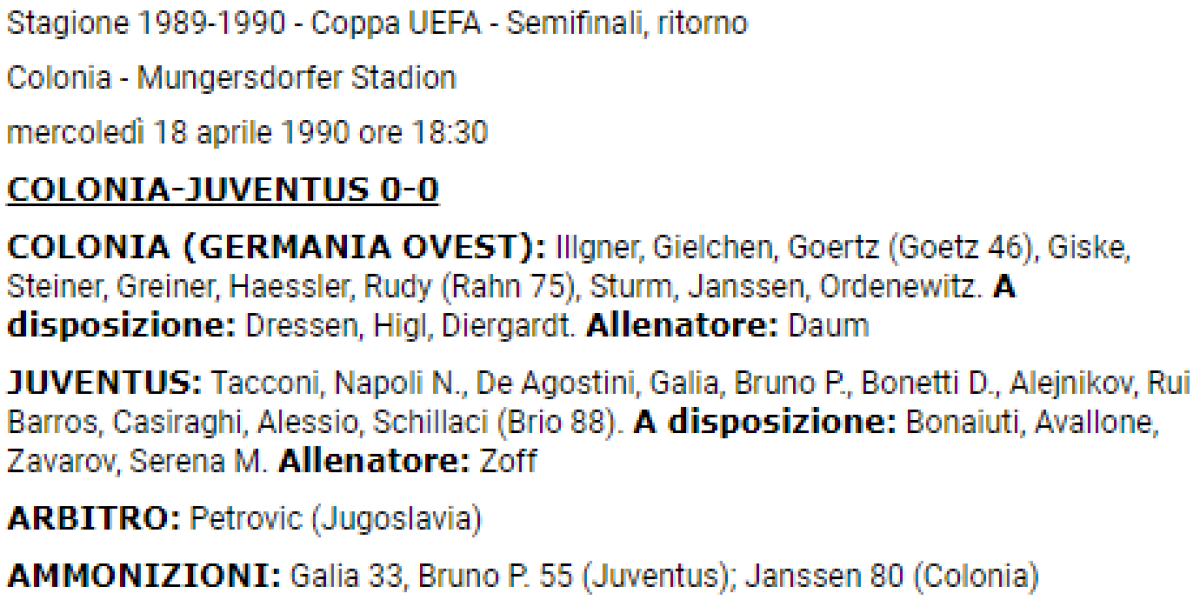1200x600 pixels.
Task: Click the bold JUVENTUS: lineup label
Action: point(105,383)
